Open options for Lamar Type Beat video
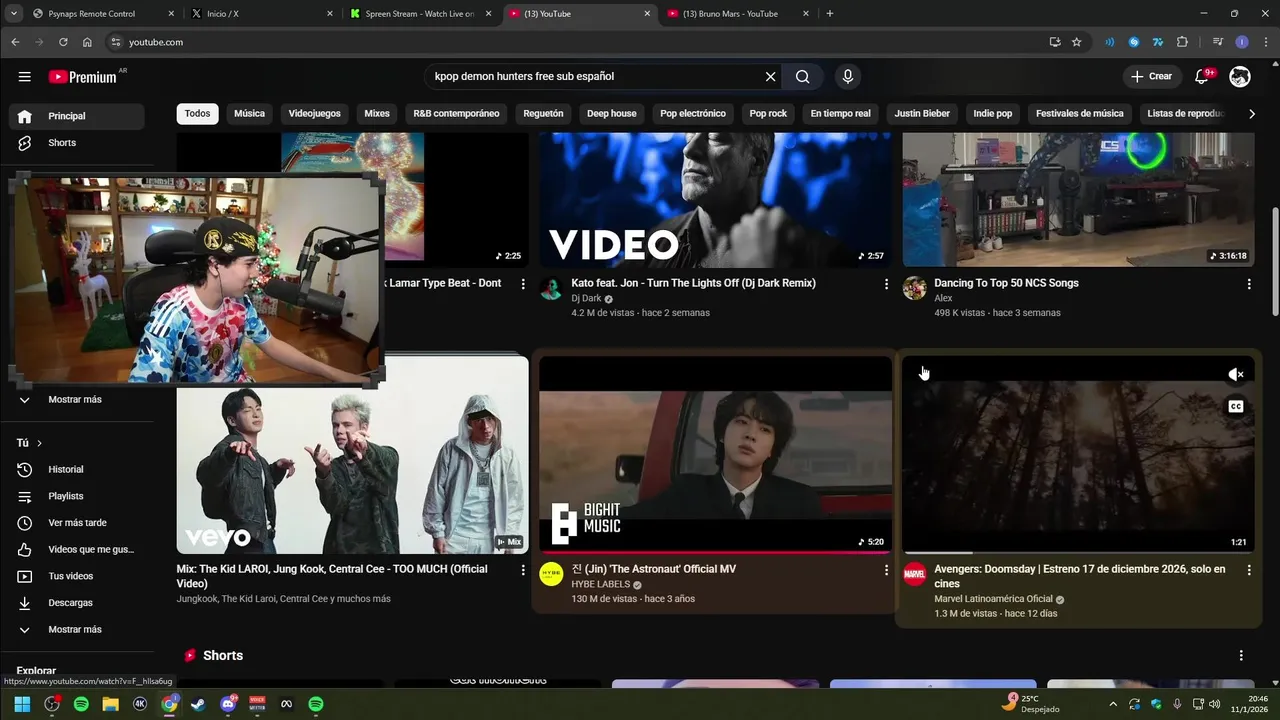 (523, 284)
